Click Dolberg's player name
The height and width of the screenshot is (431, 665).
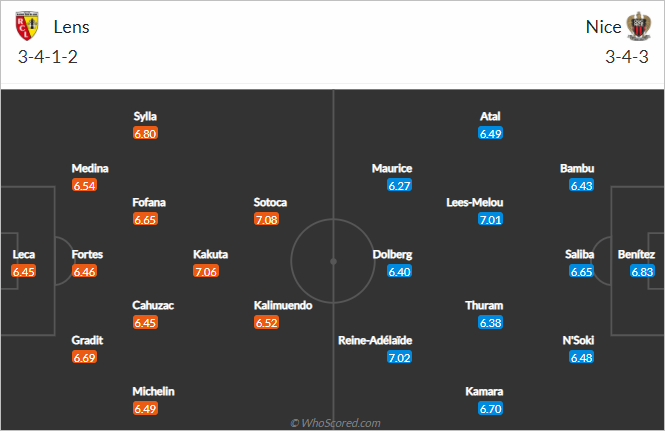coord(392,255)
